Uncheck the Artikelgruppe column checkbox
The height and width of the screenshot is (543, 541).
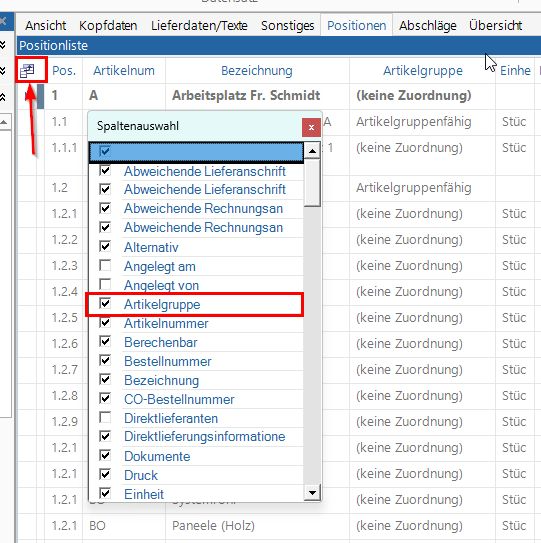pyautogui.click(x=105, y=304)
